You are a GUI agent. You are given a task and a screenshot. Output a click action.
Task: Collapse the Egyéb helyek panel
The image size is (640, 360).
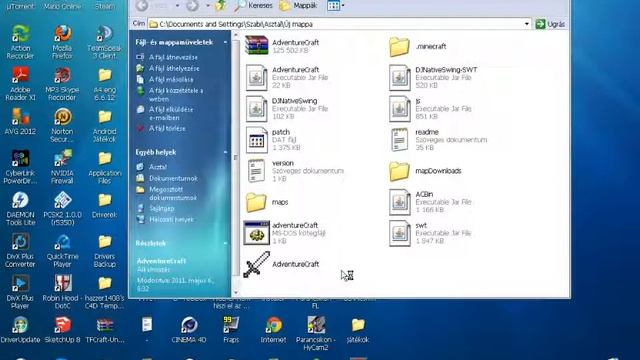[225, 152]
